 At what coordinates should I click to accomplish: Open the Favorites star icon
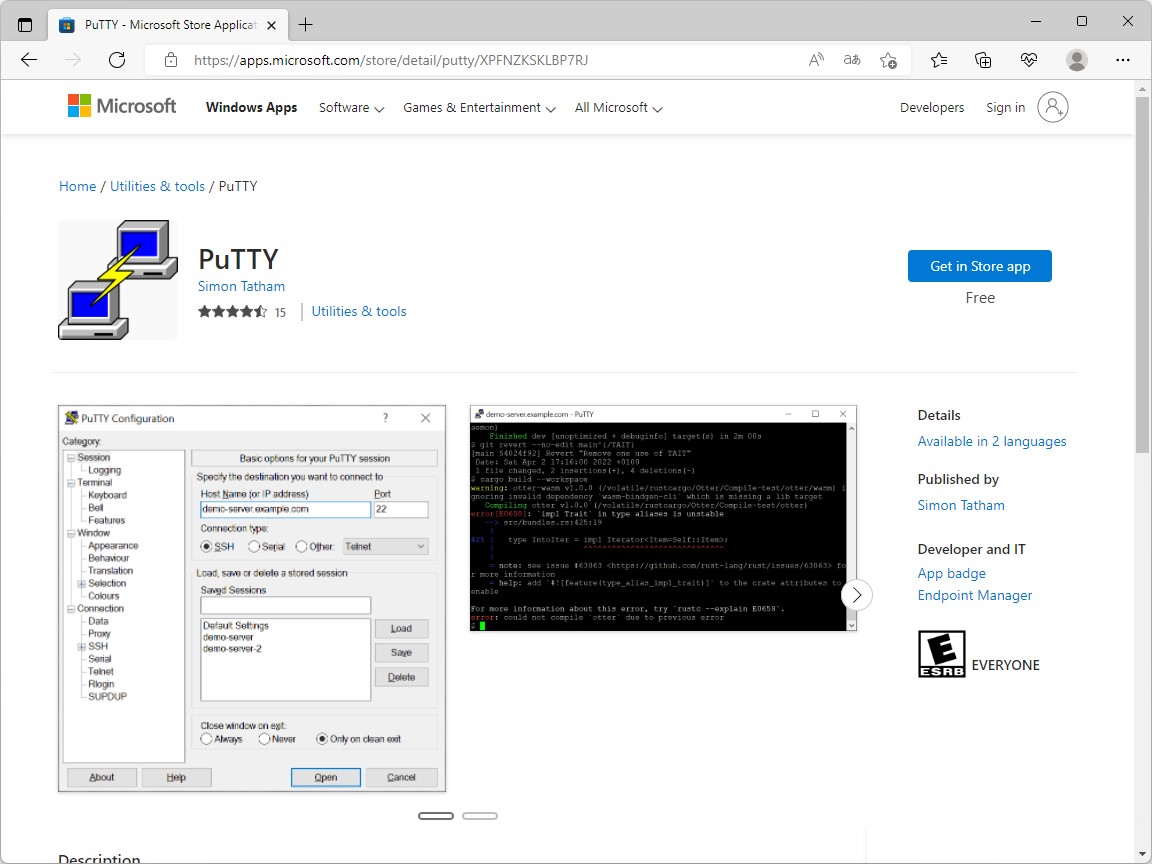click(937, 60)
